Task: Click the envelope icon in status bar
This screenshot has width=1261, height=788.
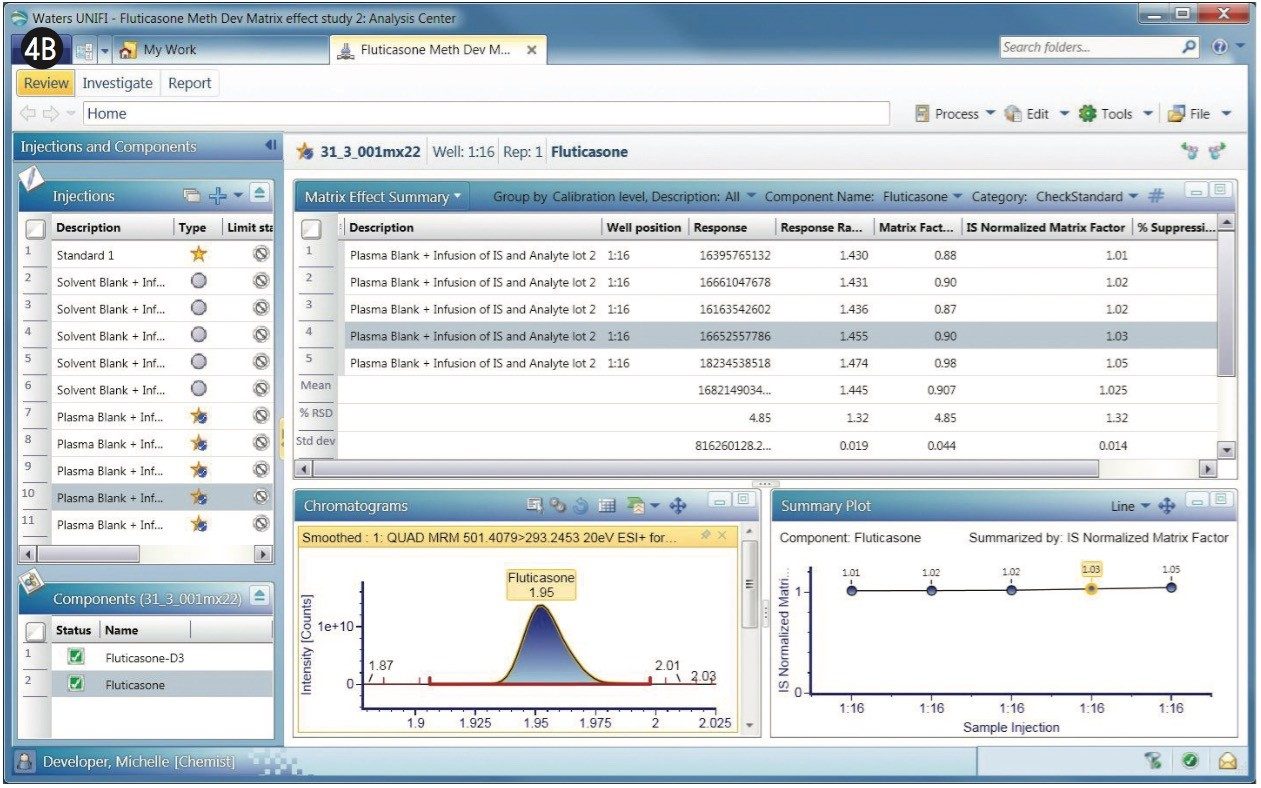Action: click(1227, 761)
